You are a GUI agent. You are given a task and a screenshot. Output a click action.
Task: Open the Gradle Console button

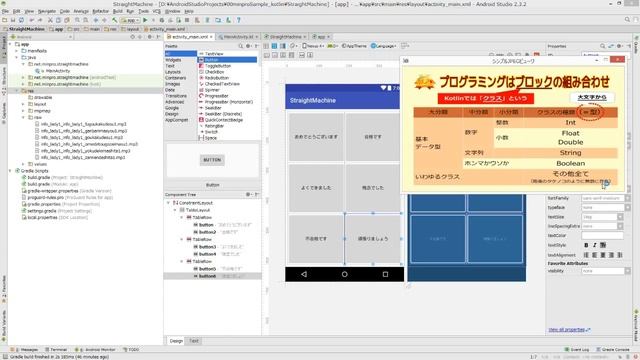coord(613,349)
